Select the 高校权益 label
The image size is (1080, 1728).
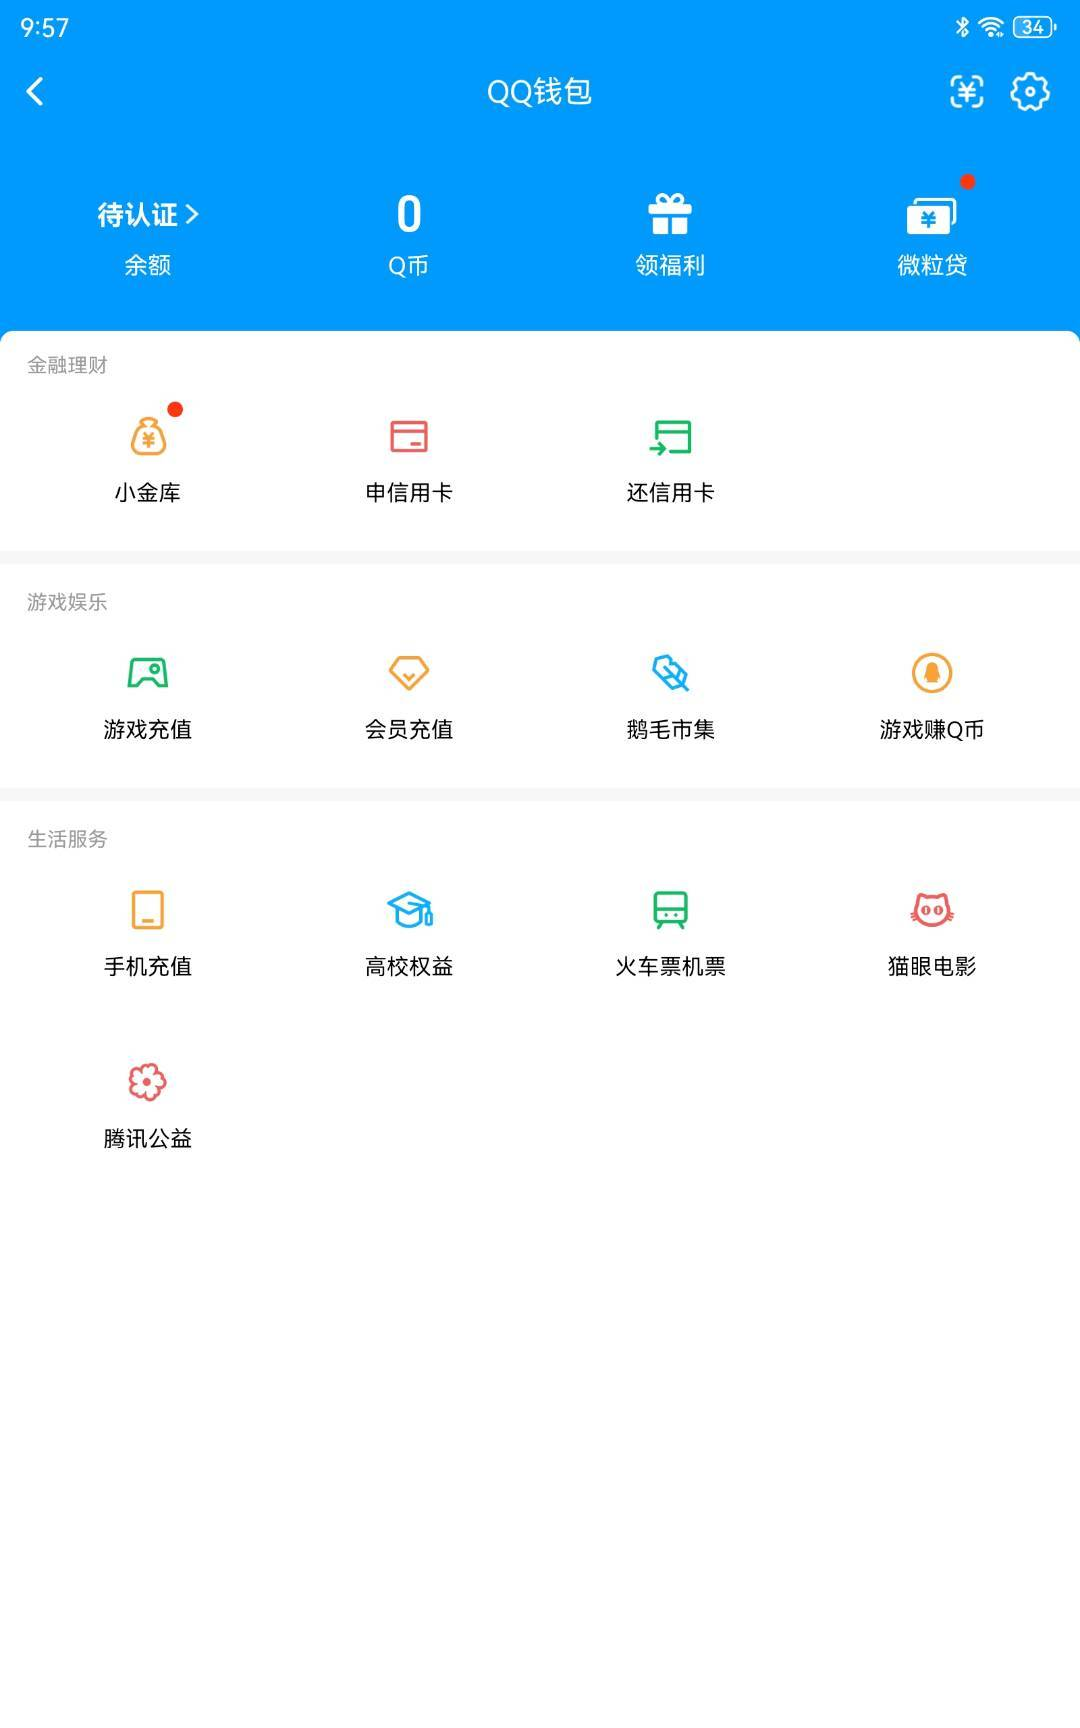point(409,966)
